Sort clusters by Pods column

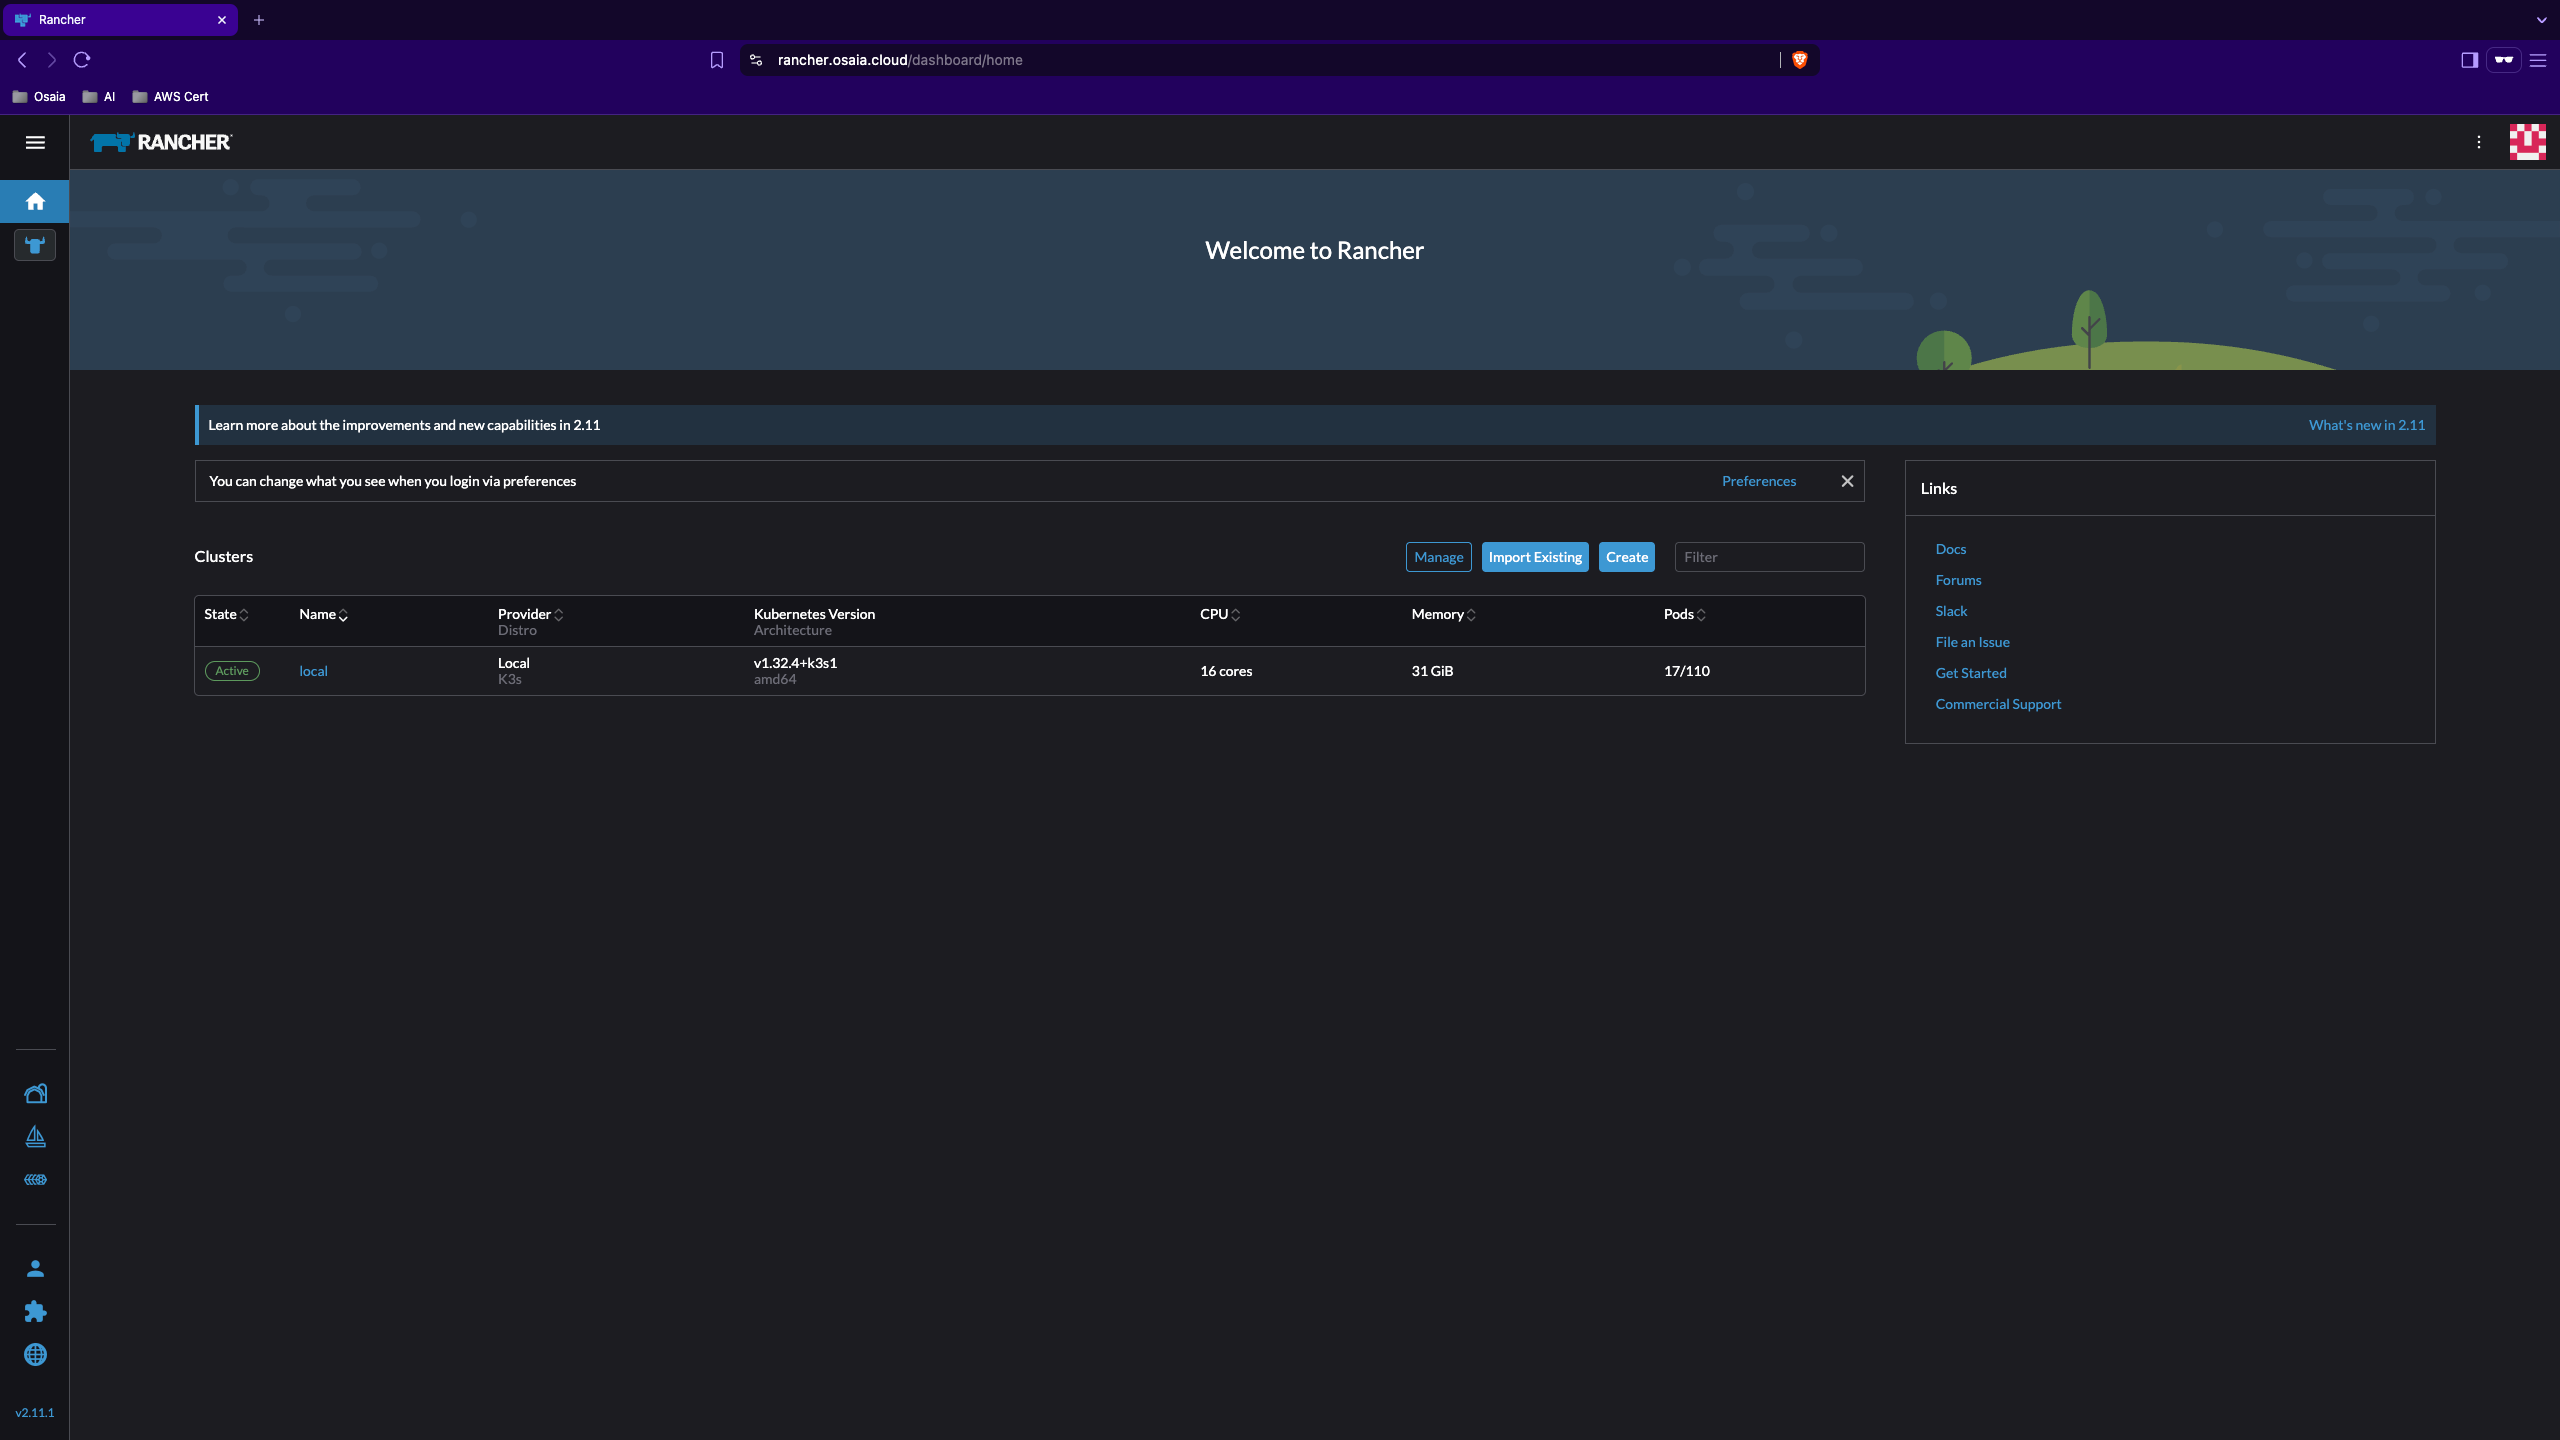[x=1684, y=614]
